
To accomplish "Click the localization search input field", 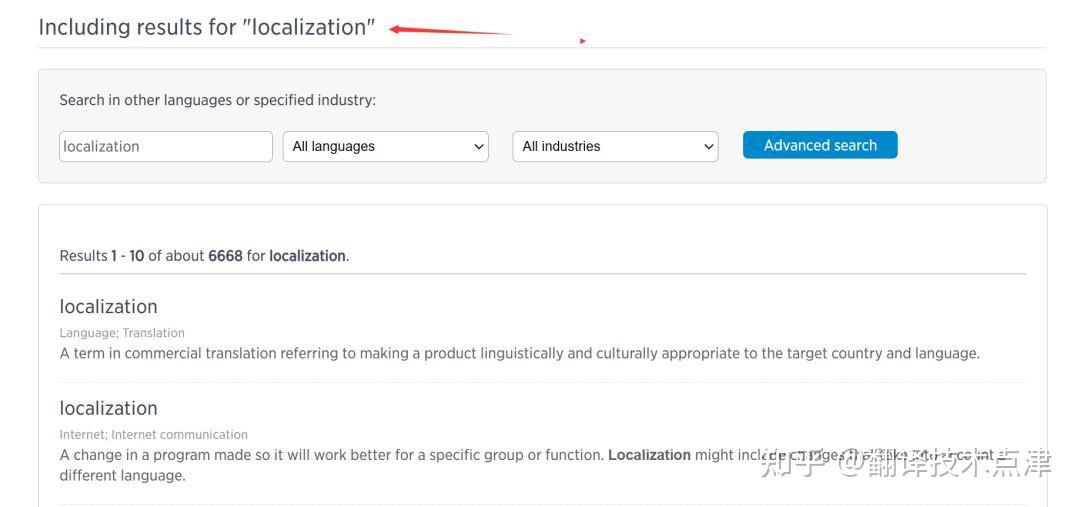I will pos(165,146).
